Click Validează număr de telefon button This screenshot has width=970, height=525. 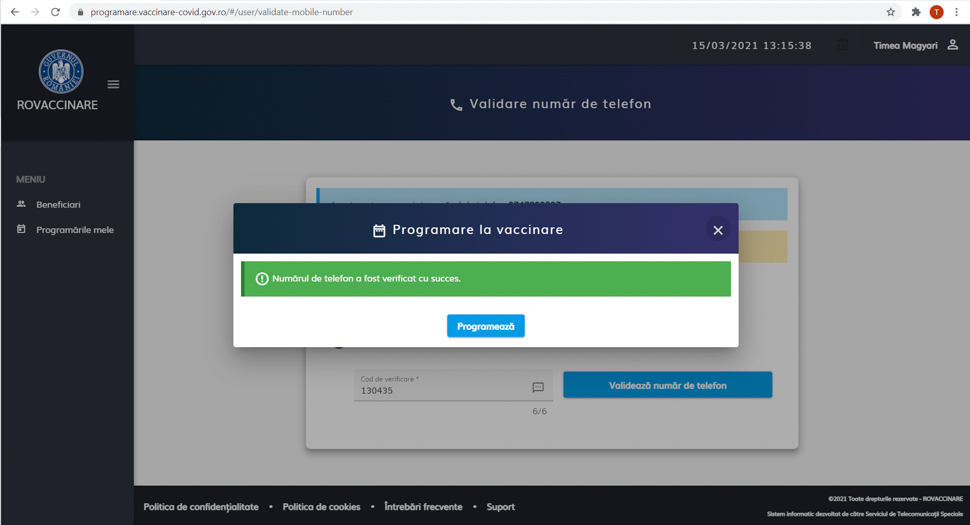[x=667, y=385]
